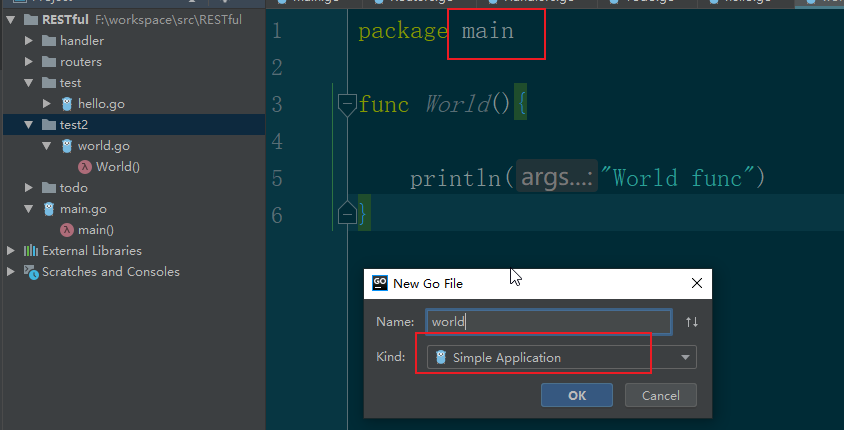The height and width of the screenshot is (430, 844).
Task: Click gopher icon in Kind dropdown
Action: pyautogui.click(x=441, y=357)
